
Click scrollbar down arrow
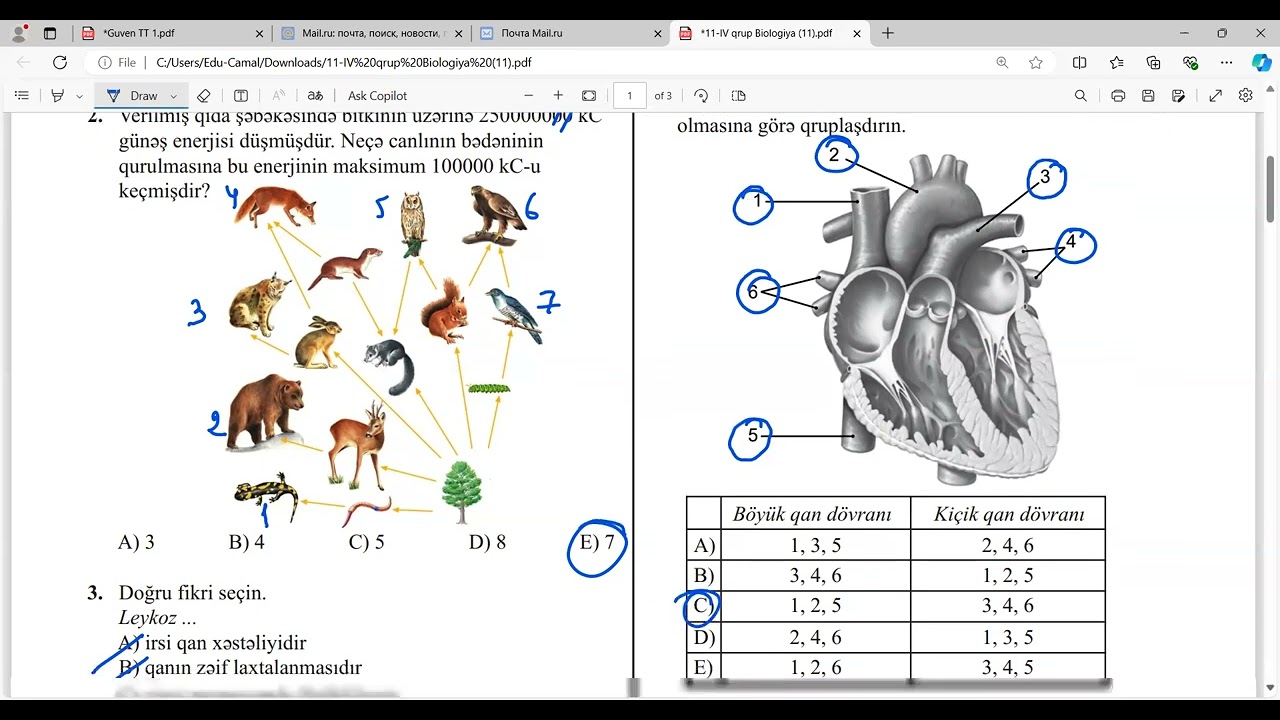(1271, 687)
